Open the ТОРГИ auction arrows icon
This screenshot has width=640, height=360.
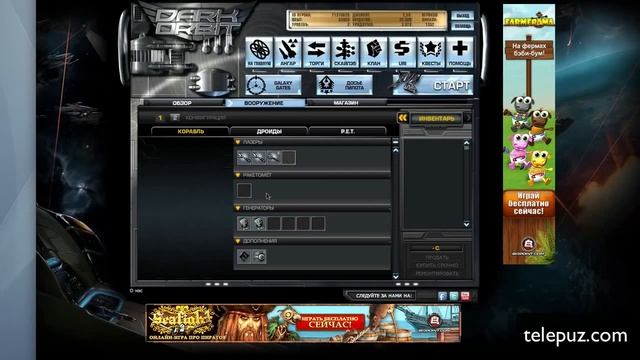pos(316,52)
